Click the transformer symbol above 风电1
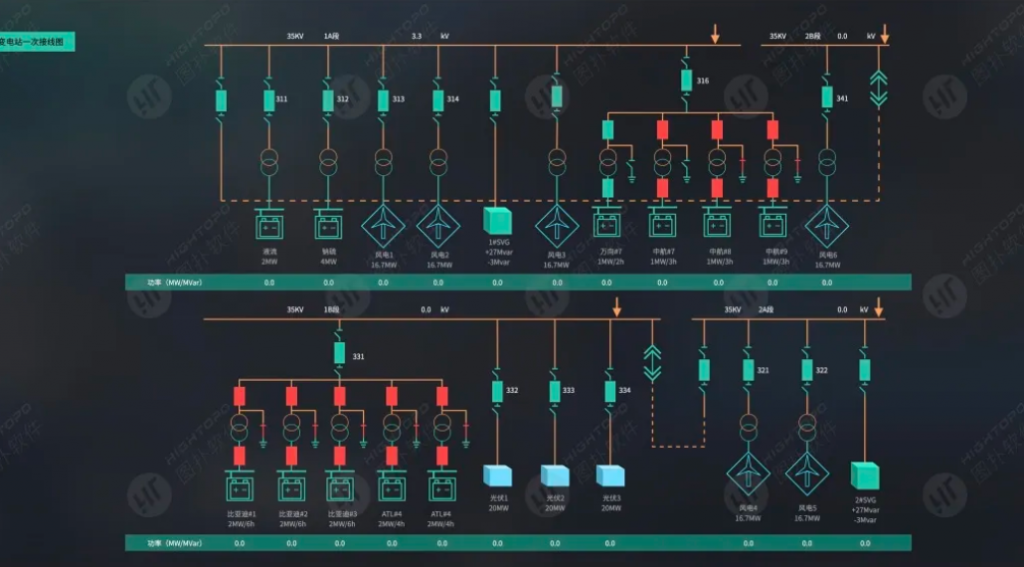The height and width of the screenshot is (567, 1024). 383,162
